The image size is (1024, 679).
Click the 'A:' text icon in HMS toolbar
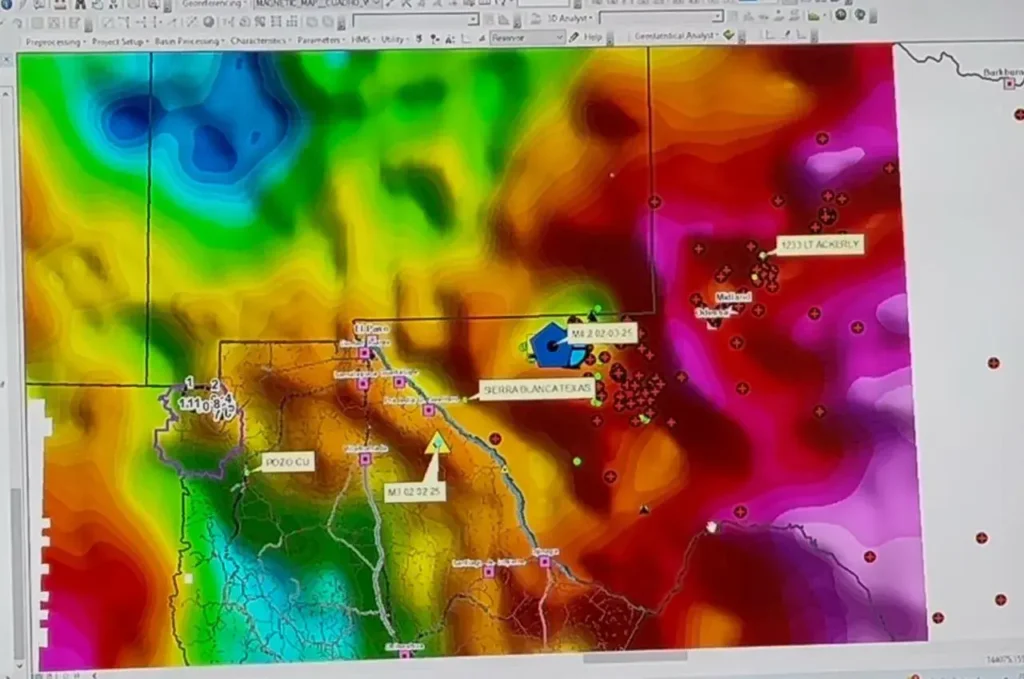coord(450,39)
